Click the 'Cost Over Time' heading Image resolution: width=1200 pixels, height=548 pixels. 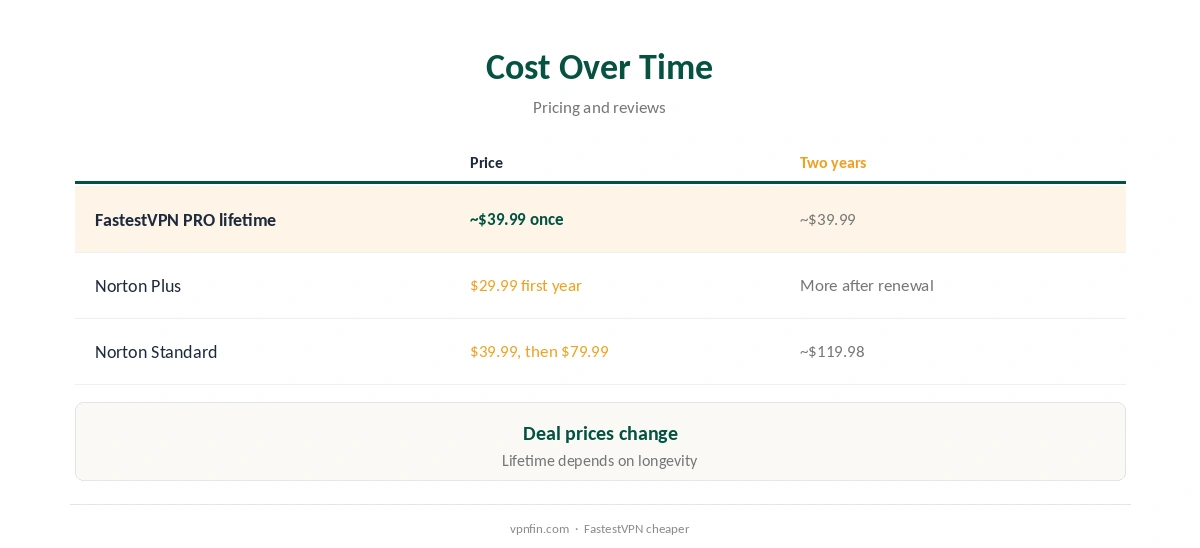599,67
